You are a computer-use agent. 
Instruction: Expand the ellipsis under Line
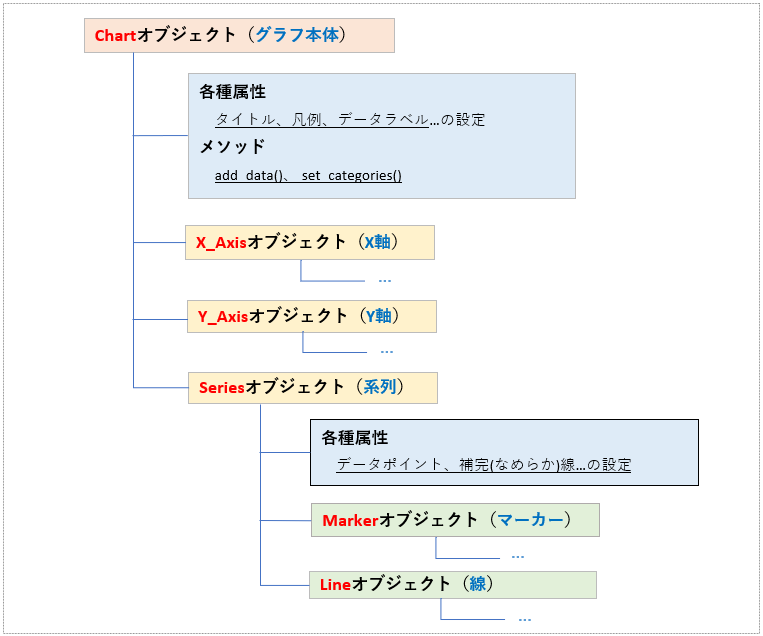click(524, 618)
